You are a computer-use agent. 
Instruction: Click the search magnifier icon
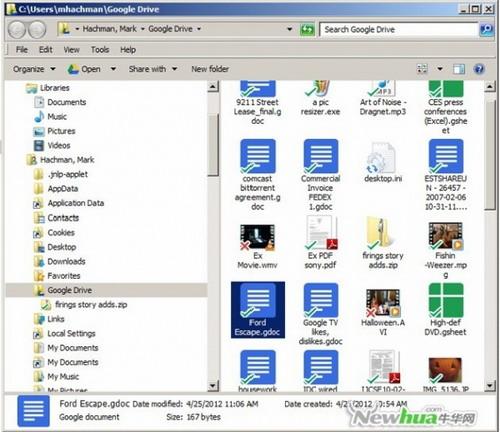point(486,30)
